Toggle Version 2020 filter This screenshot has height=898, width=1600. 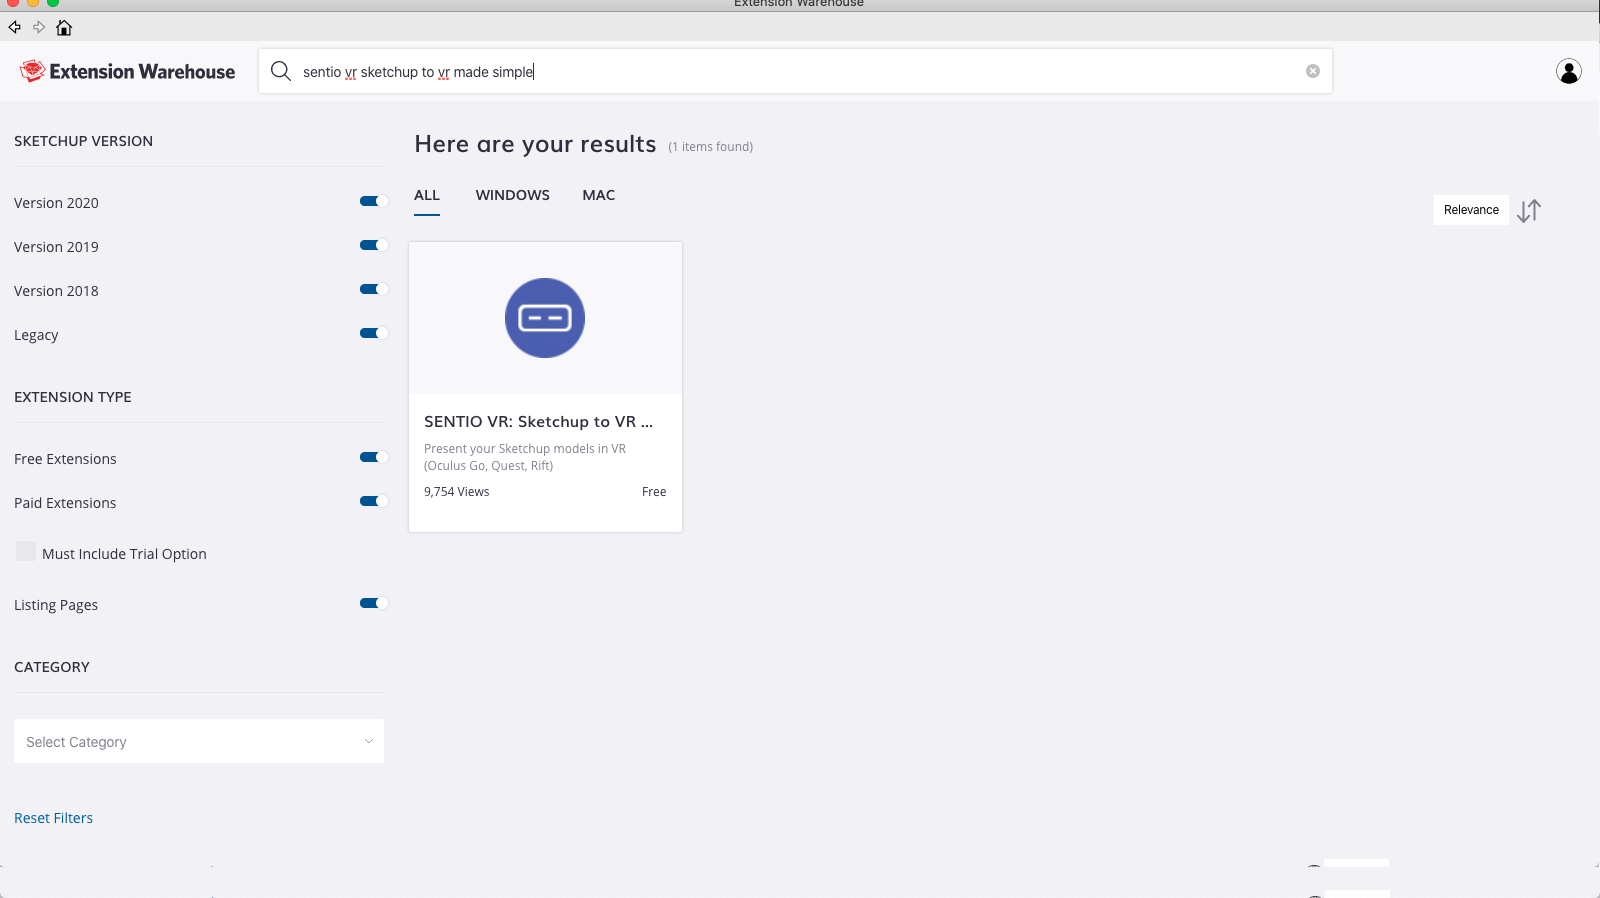coord(374,201)
